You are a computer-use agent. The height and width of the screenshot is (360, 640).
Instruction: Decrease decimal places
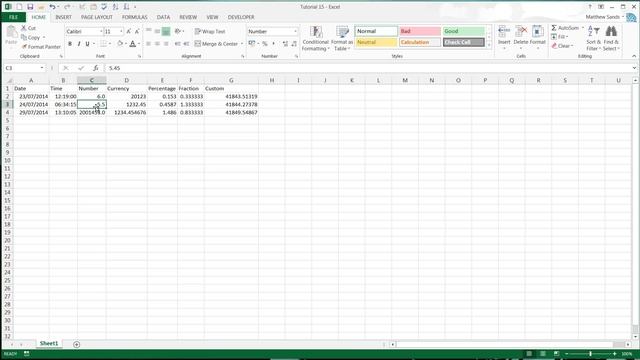(x=294, y=44)
